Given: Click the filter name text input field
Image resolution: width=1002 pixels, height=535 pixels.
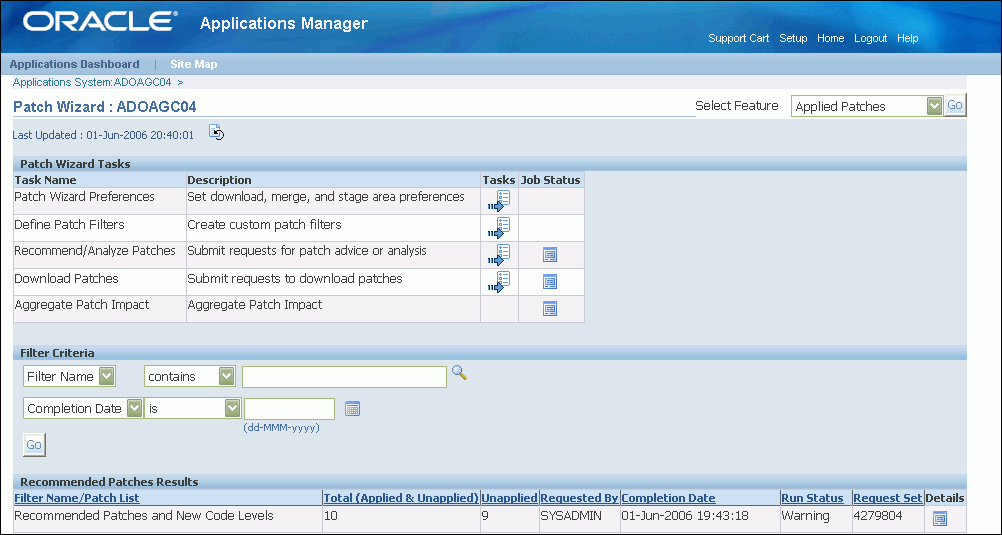Looking at the screenshot, I should [x=344, y=376].
